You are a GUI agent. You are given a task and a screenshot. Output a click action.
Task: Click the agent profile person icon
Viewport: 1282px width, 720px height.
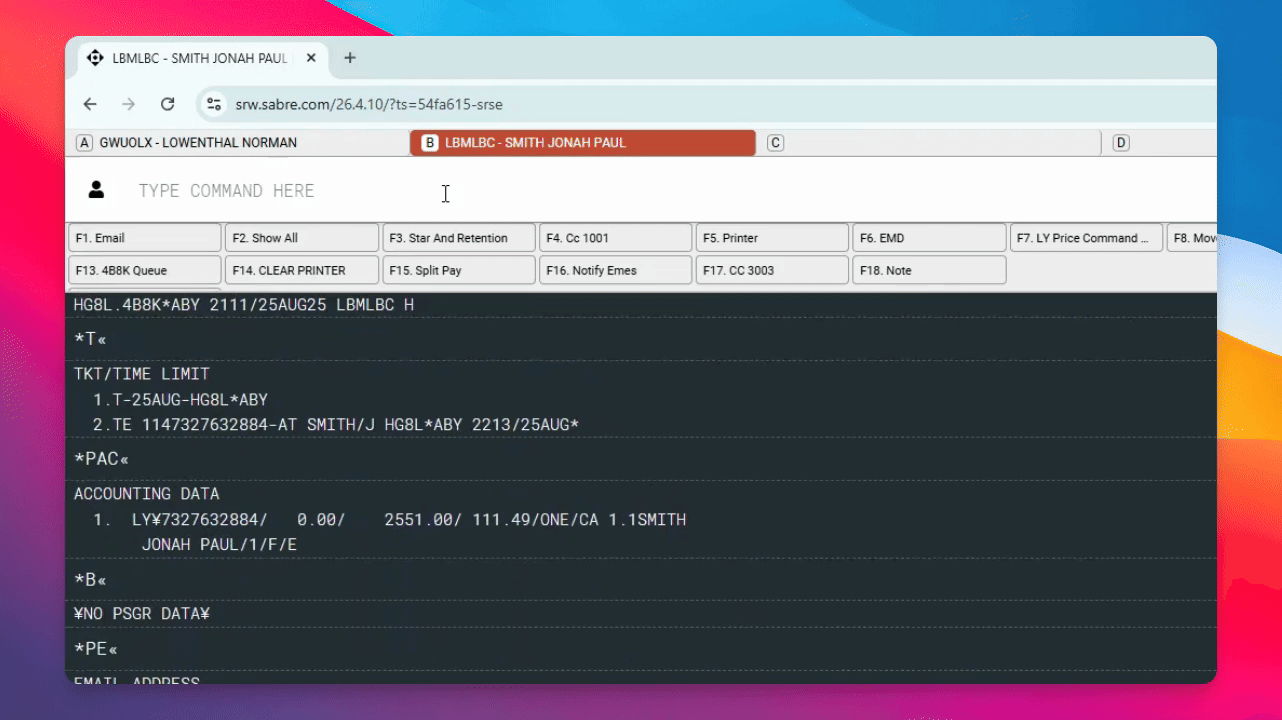(x=96, y=190)
